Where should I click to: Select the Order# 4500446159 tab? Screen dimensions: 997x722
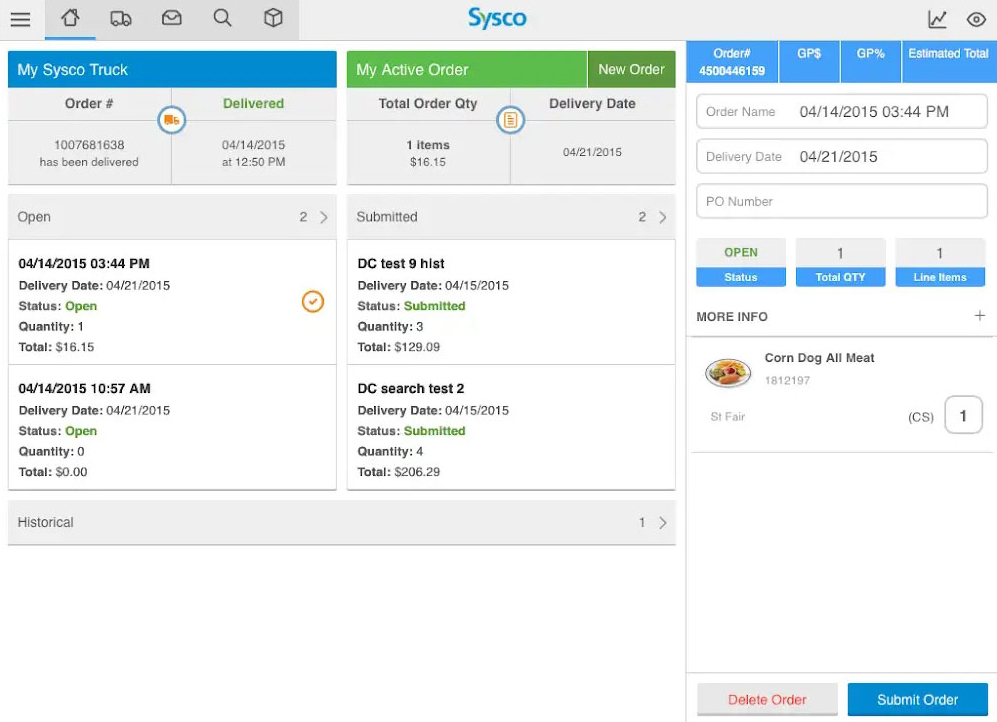click(x=732, y=62)
